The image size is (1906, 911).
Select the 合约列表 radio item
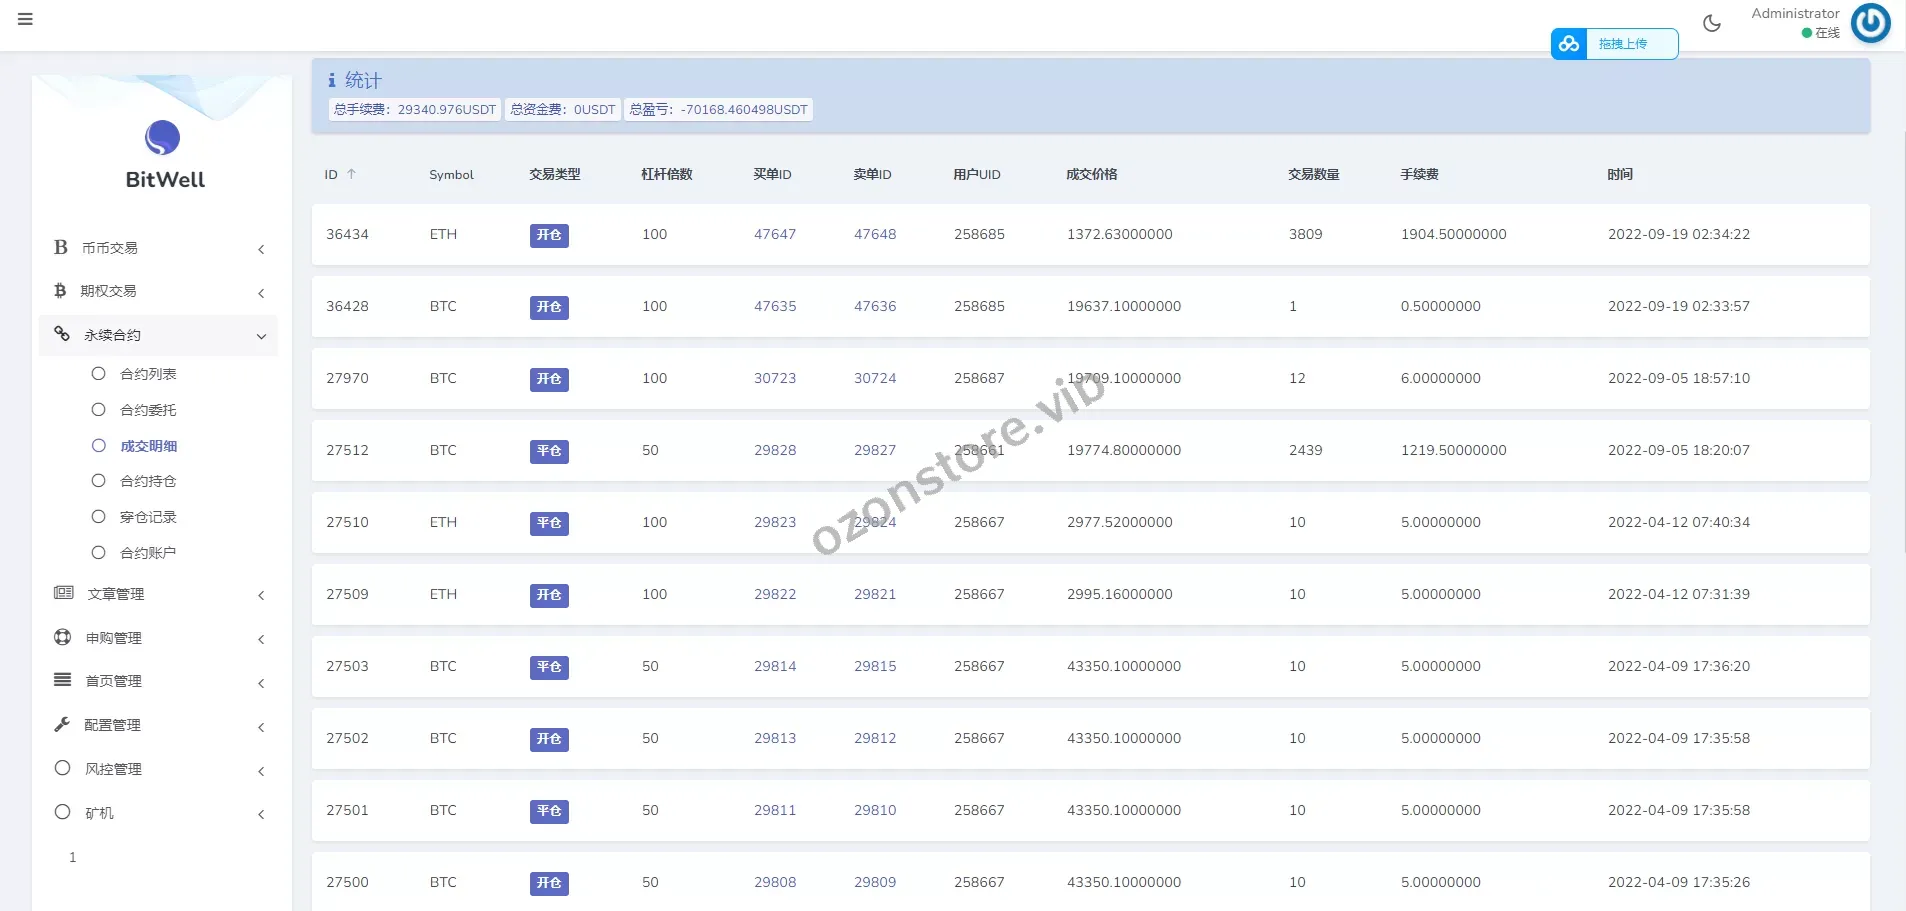tap(98, 374)
